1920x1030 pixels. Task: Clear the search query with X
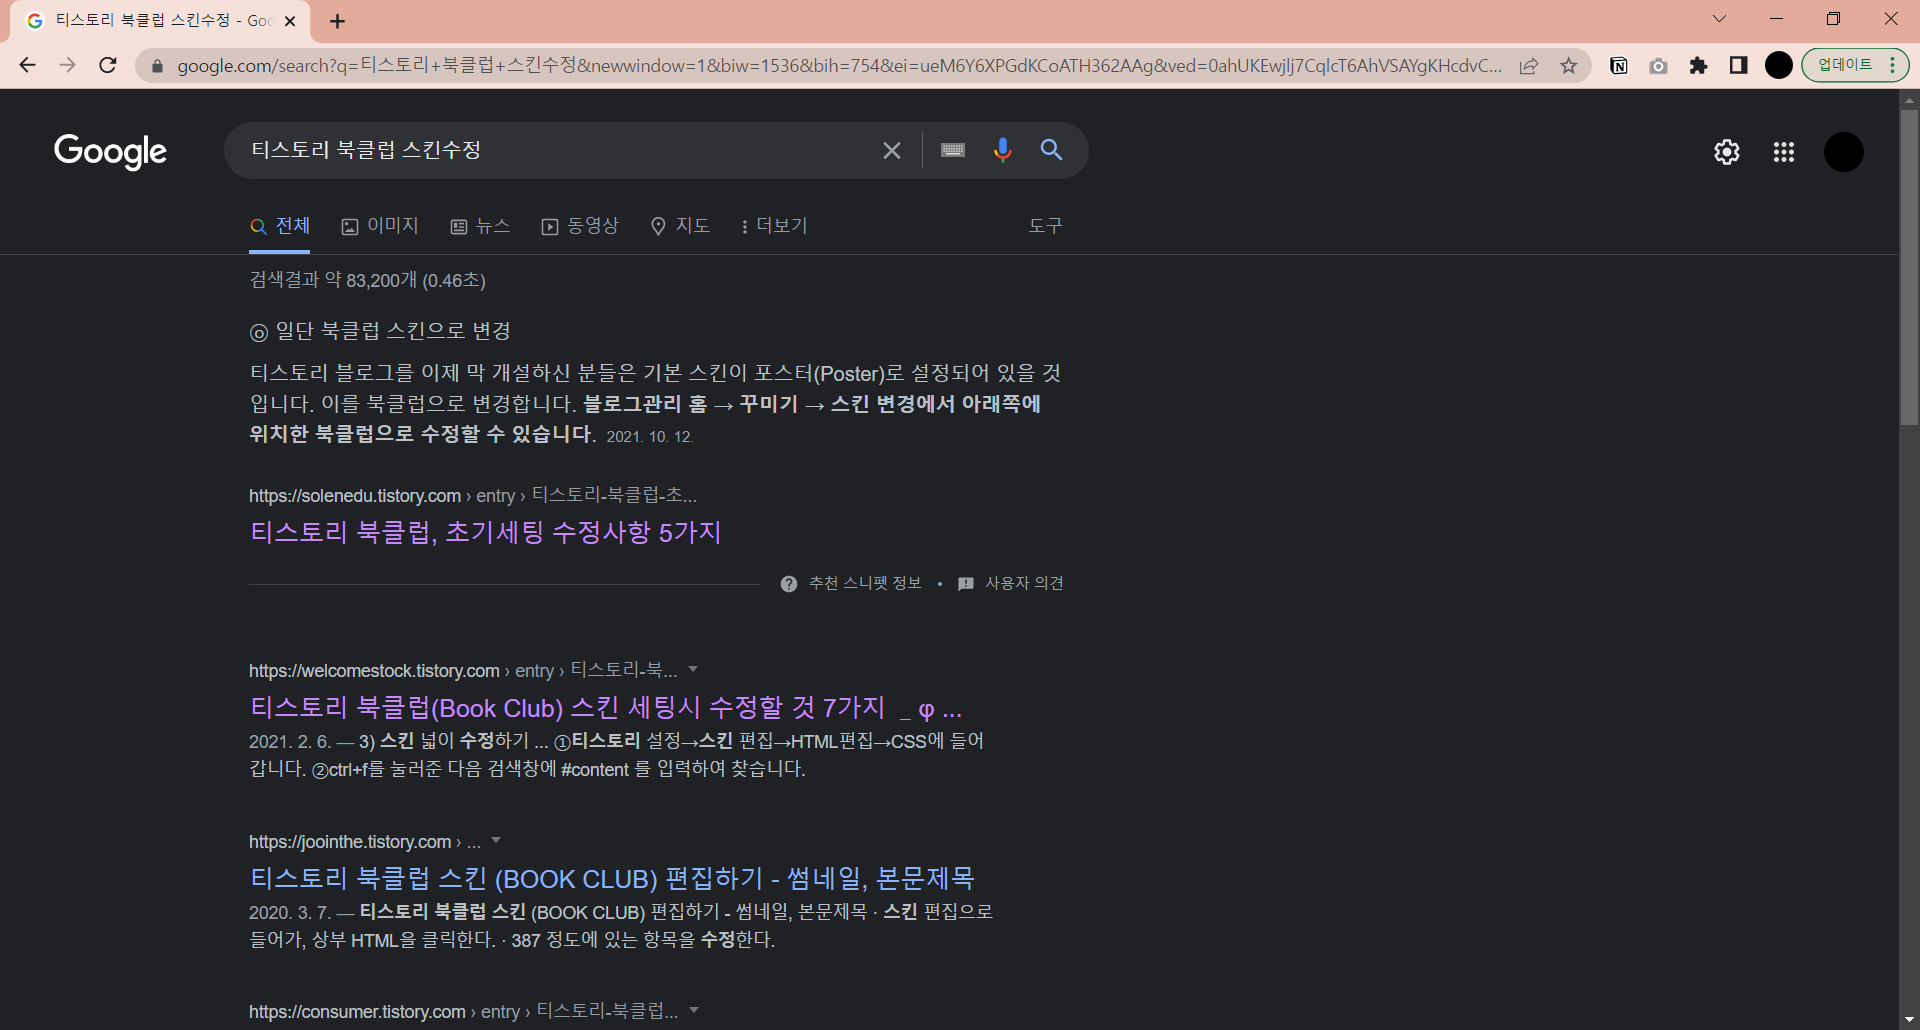892,151
